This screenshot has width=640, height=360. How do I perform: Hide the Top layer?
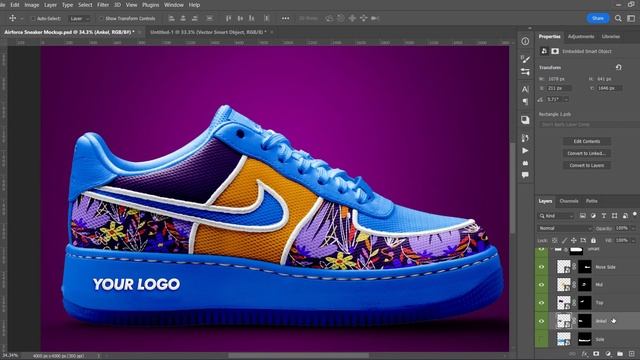[542, 303]
